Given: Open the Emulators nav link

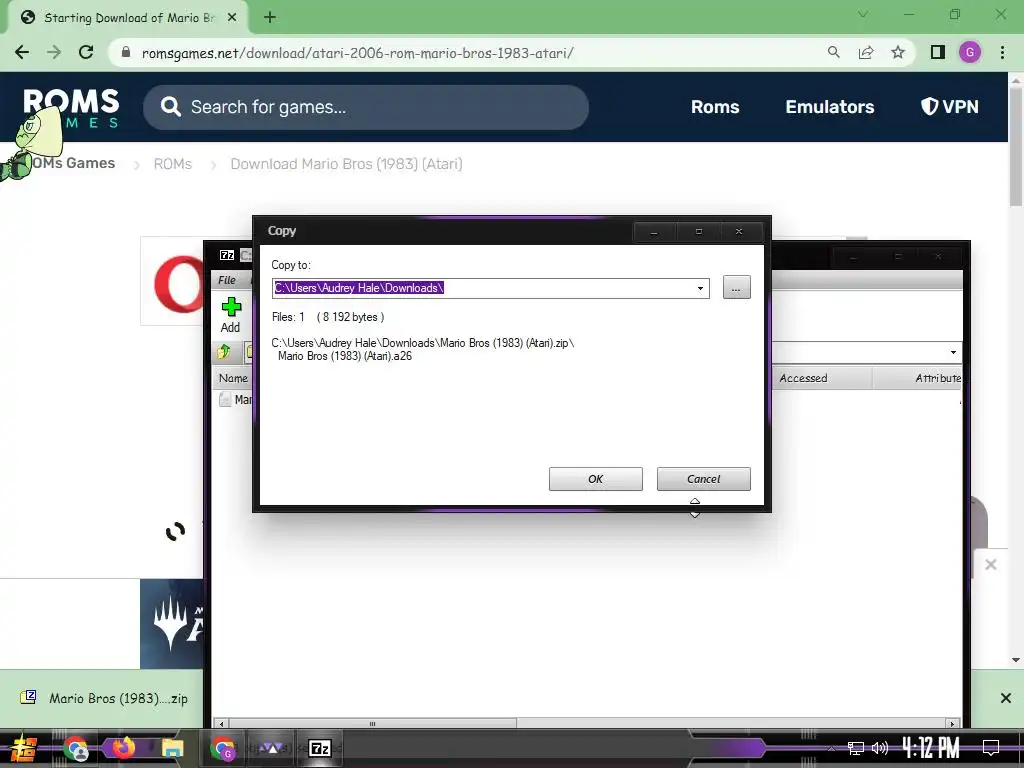Looking at the screenshot, I should coord(829,107).
